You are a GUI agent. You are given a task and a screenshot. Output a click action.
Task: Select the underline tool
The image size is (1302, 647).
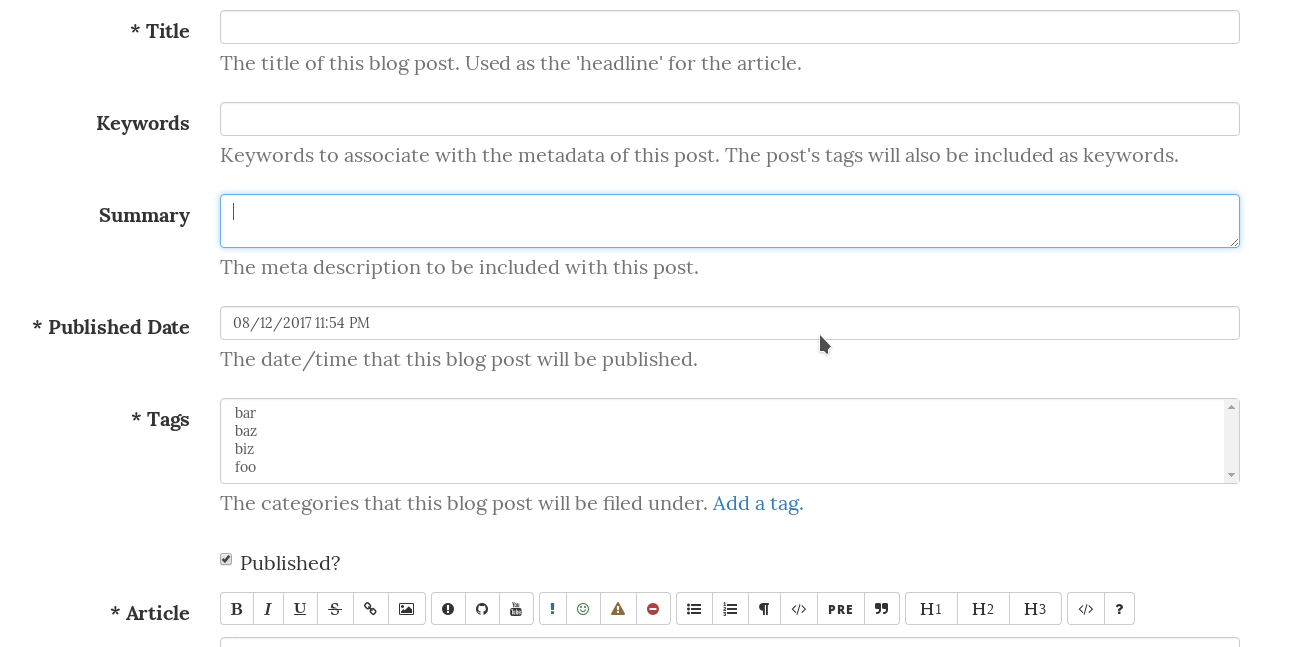click(x=300, y=608)
